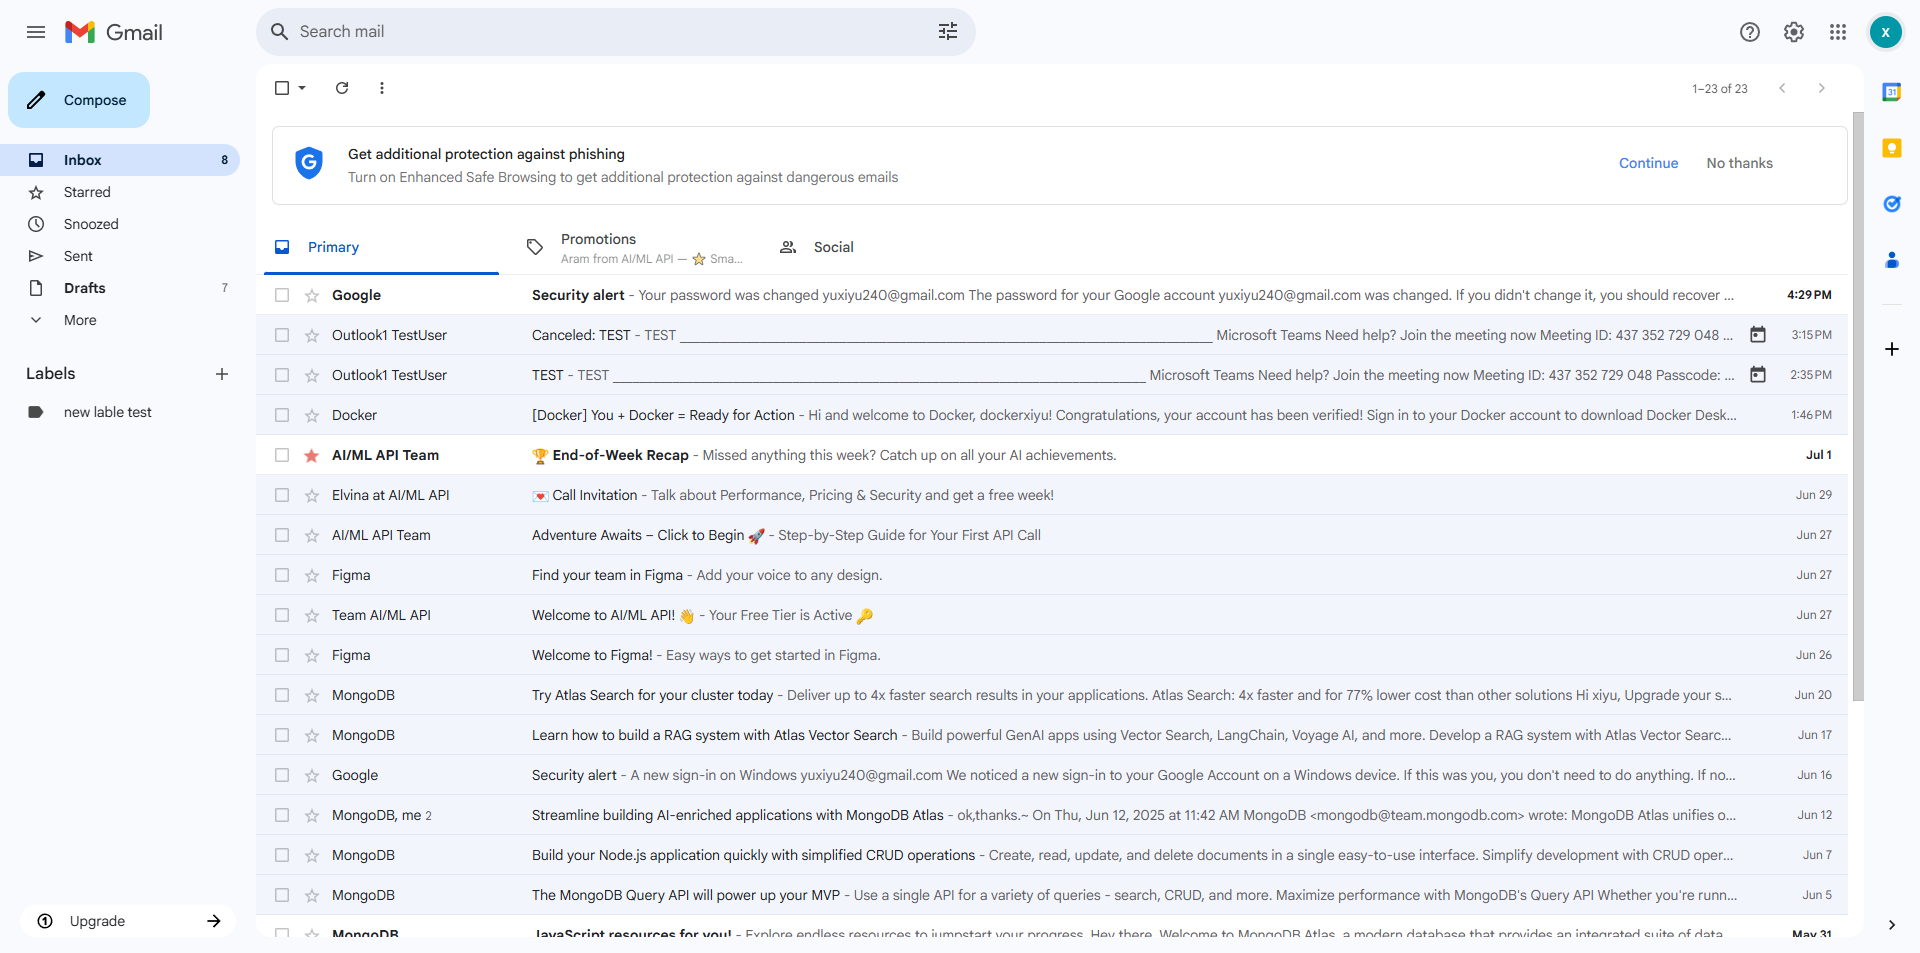Image resolution: width=1920 pixels, height=953 pixels.
Task: Click calendar icon on 2:35 PM TEST email
Action: tap(1757, 375)
